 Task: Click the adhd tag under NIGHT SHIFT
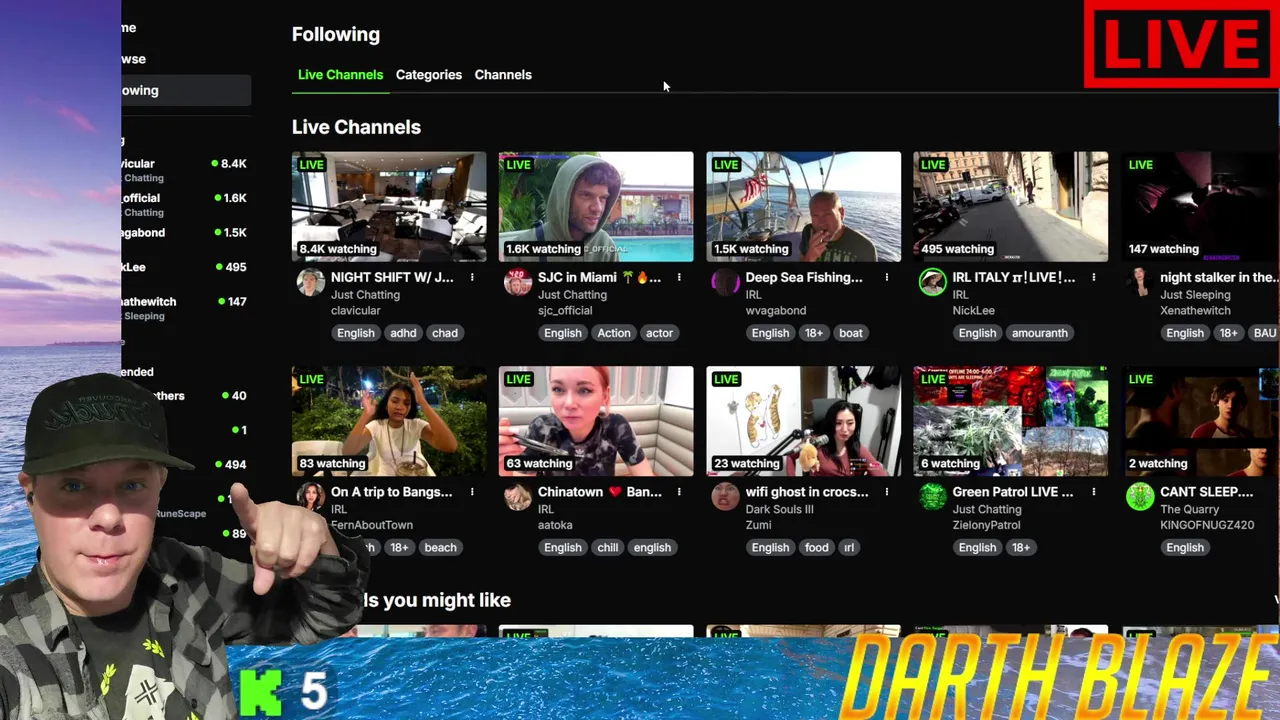[x=403, y=333]
